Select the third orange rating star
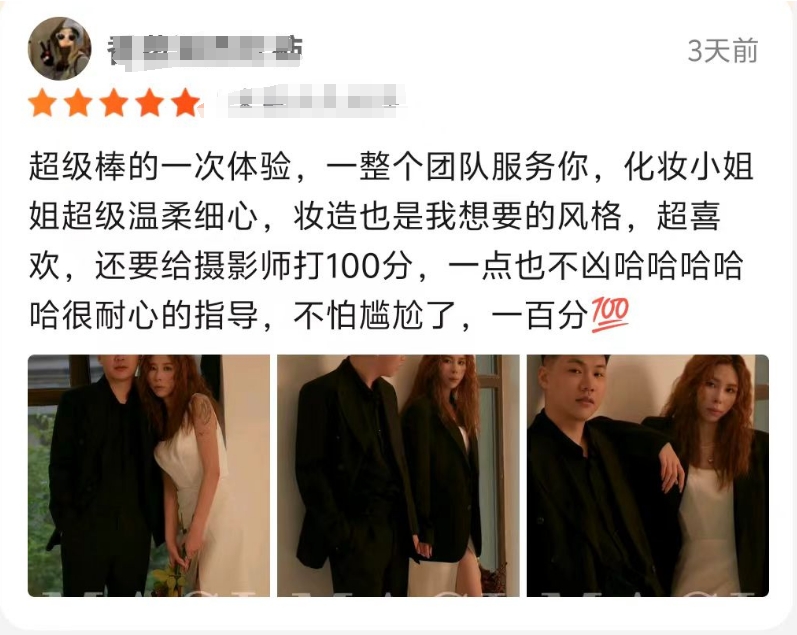The width and height of the screenshot is (797, 635). 113,103
